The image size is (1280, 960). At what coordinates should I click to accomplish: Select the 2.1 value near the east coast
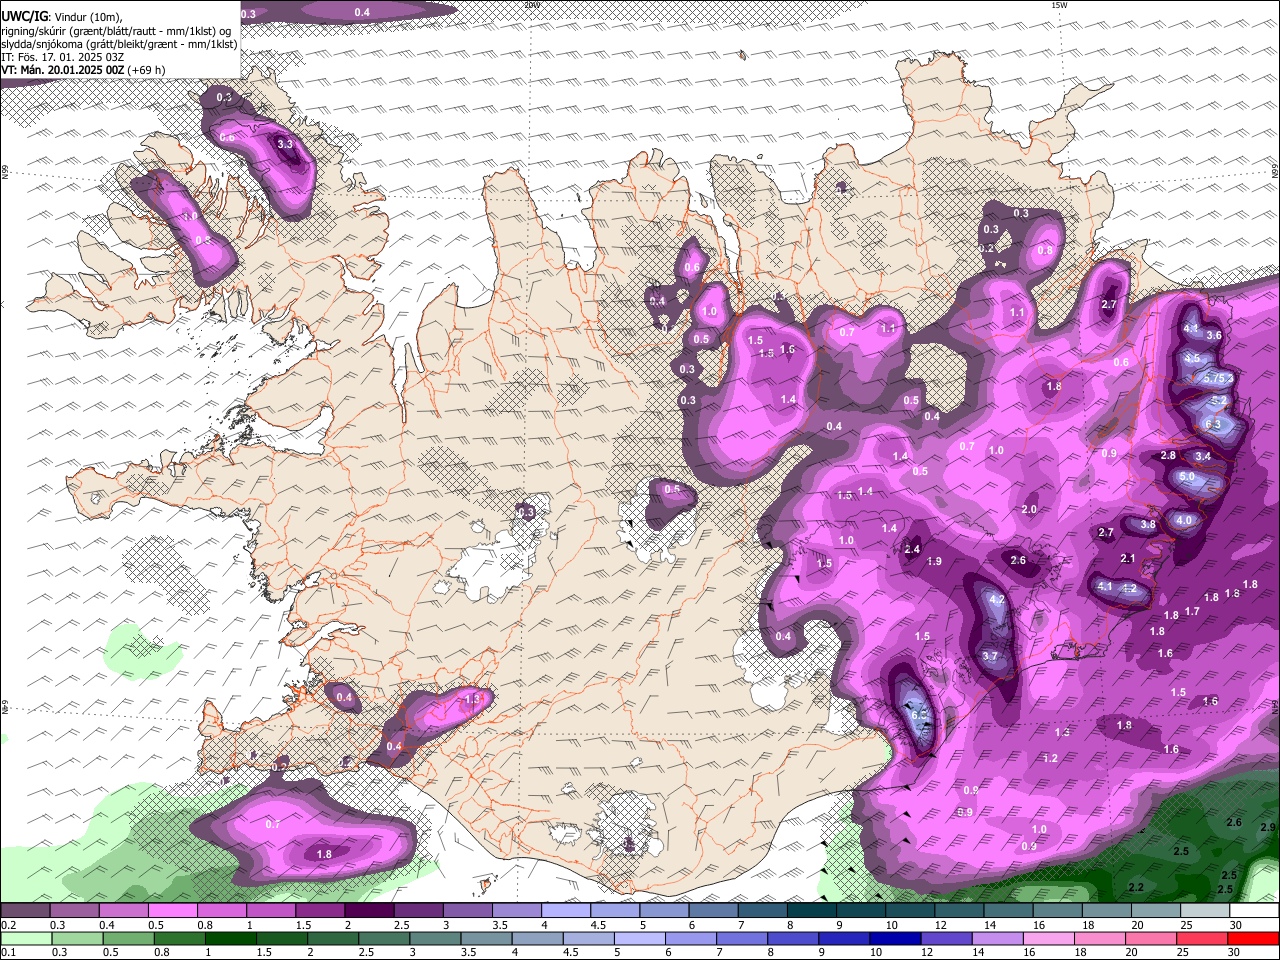pos(1127,558)
